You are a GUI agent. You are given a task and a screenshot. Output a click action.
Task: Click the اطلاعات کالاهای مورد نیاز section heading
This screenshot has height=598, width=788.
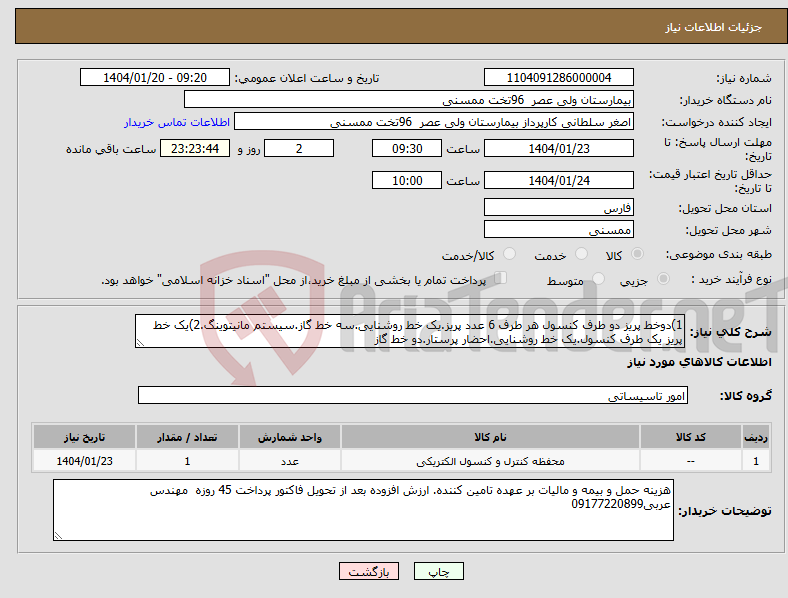click(699, 362)
